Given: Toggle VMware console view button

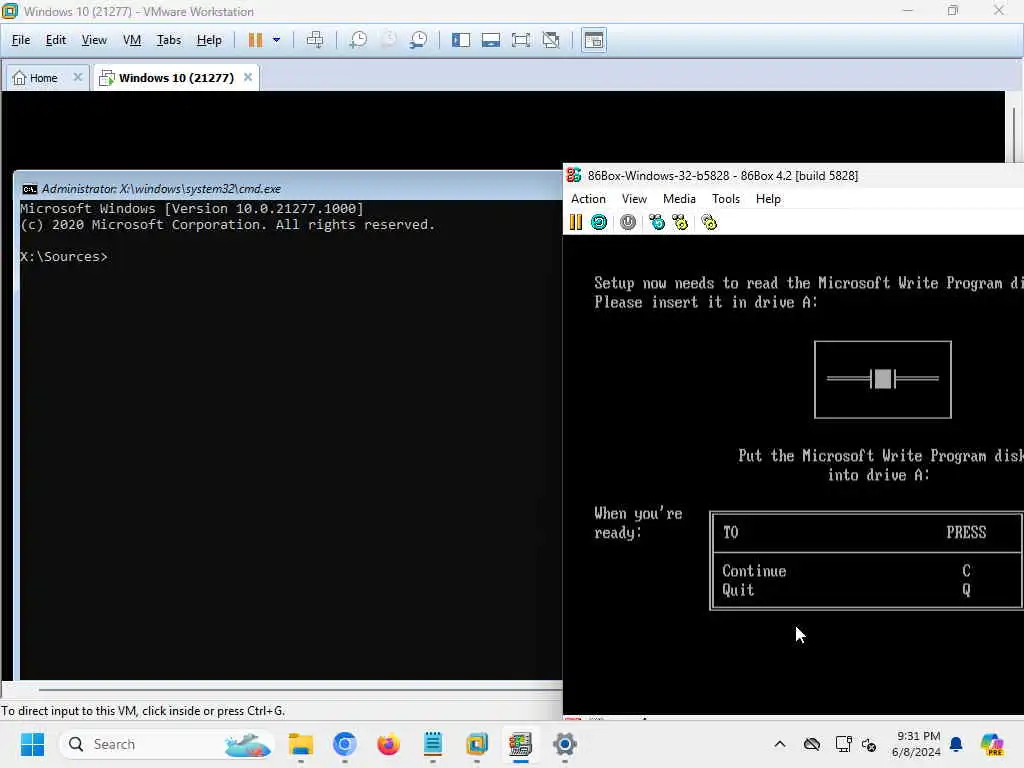Looking at the screenshot, I should (594, 40).
